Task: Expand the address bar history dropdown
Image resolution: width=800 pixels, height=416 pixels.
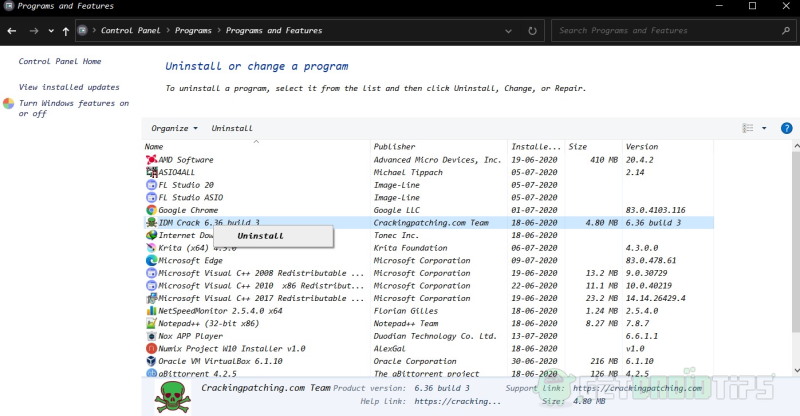Action: pos(508,31)
